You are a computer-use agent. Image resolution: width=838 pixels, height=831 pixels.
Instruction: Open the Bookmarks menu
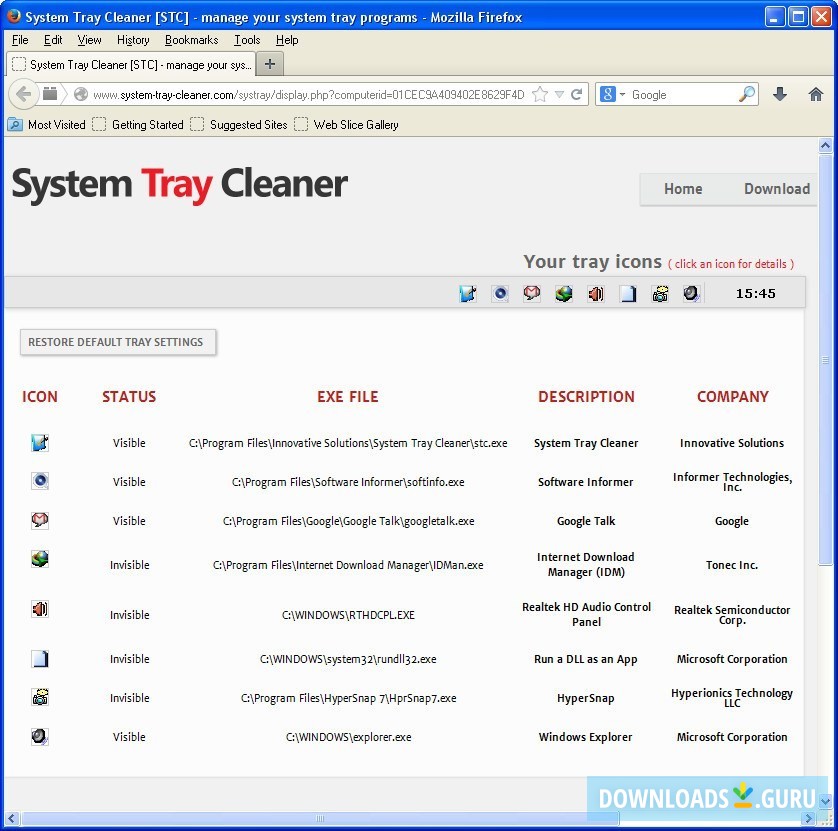click(x=191, y=40)
